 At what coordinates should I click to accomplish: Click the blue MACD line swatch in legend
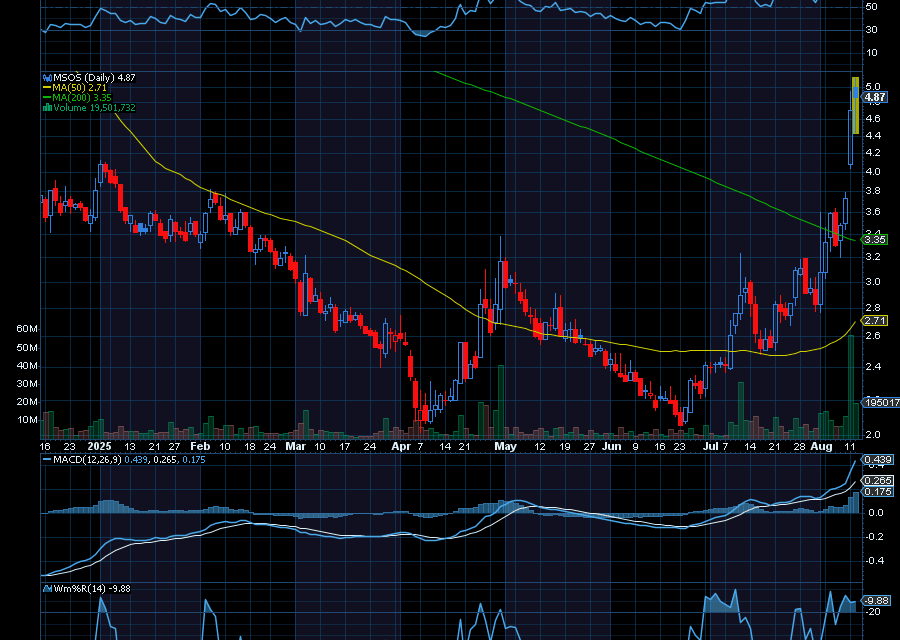click(x=47, y=460)
